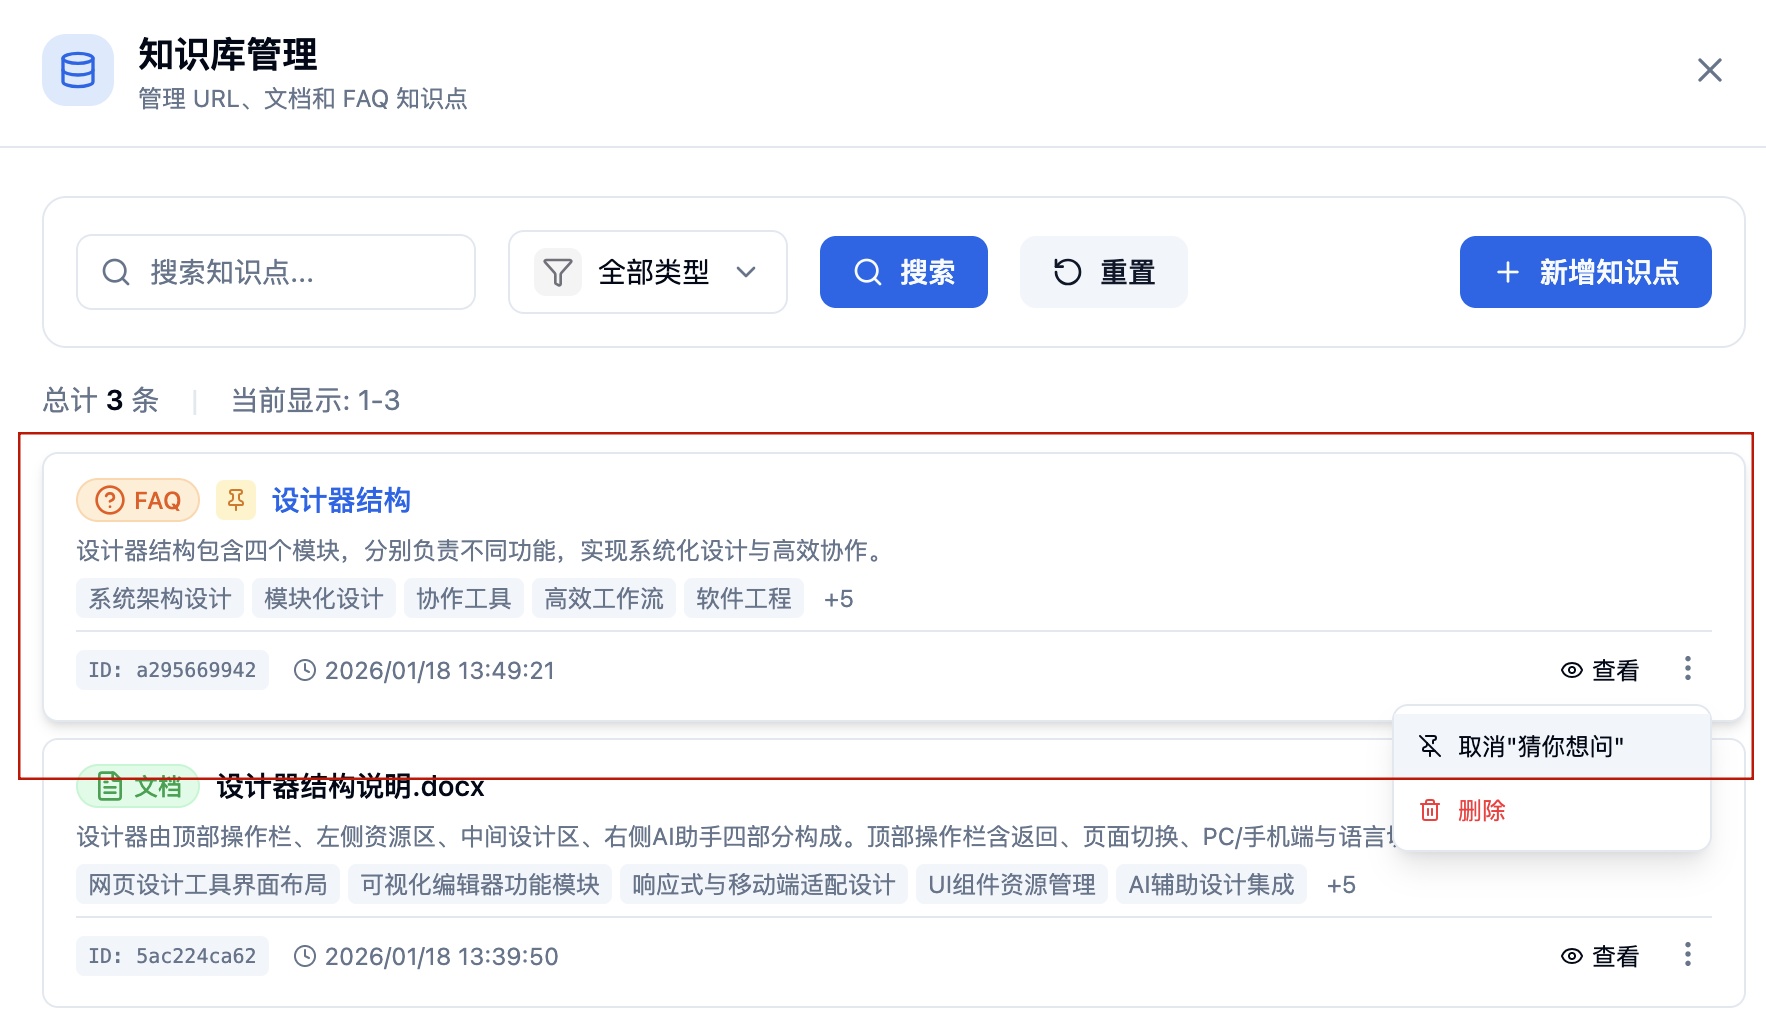
Task: Click the blue 搜索 button
Action: coord(904,272)
